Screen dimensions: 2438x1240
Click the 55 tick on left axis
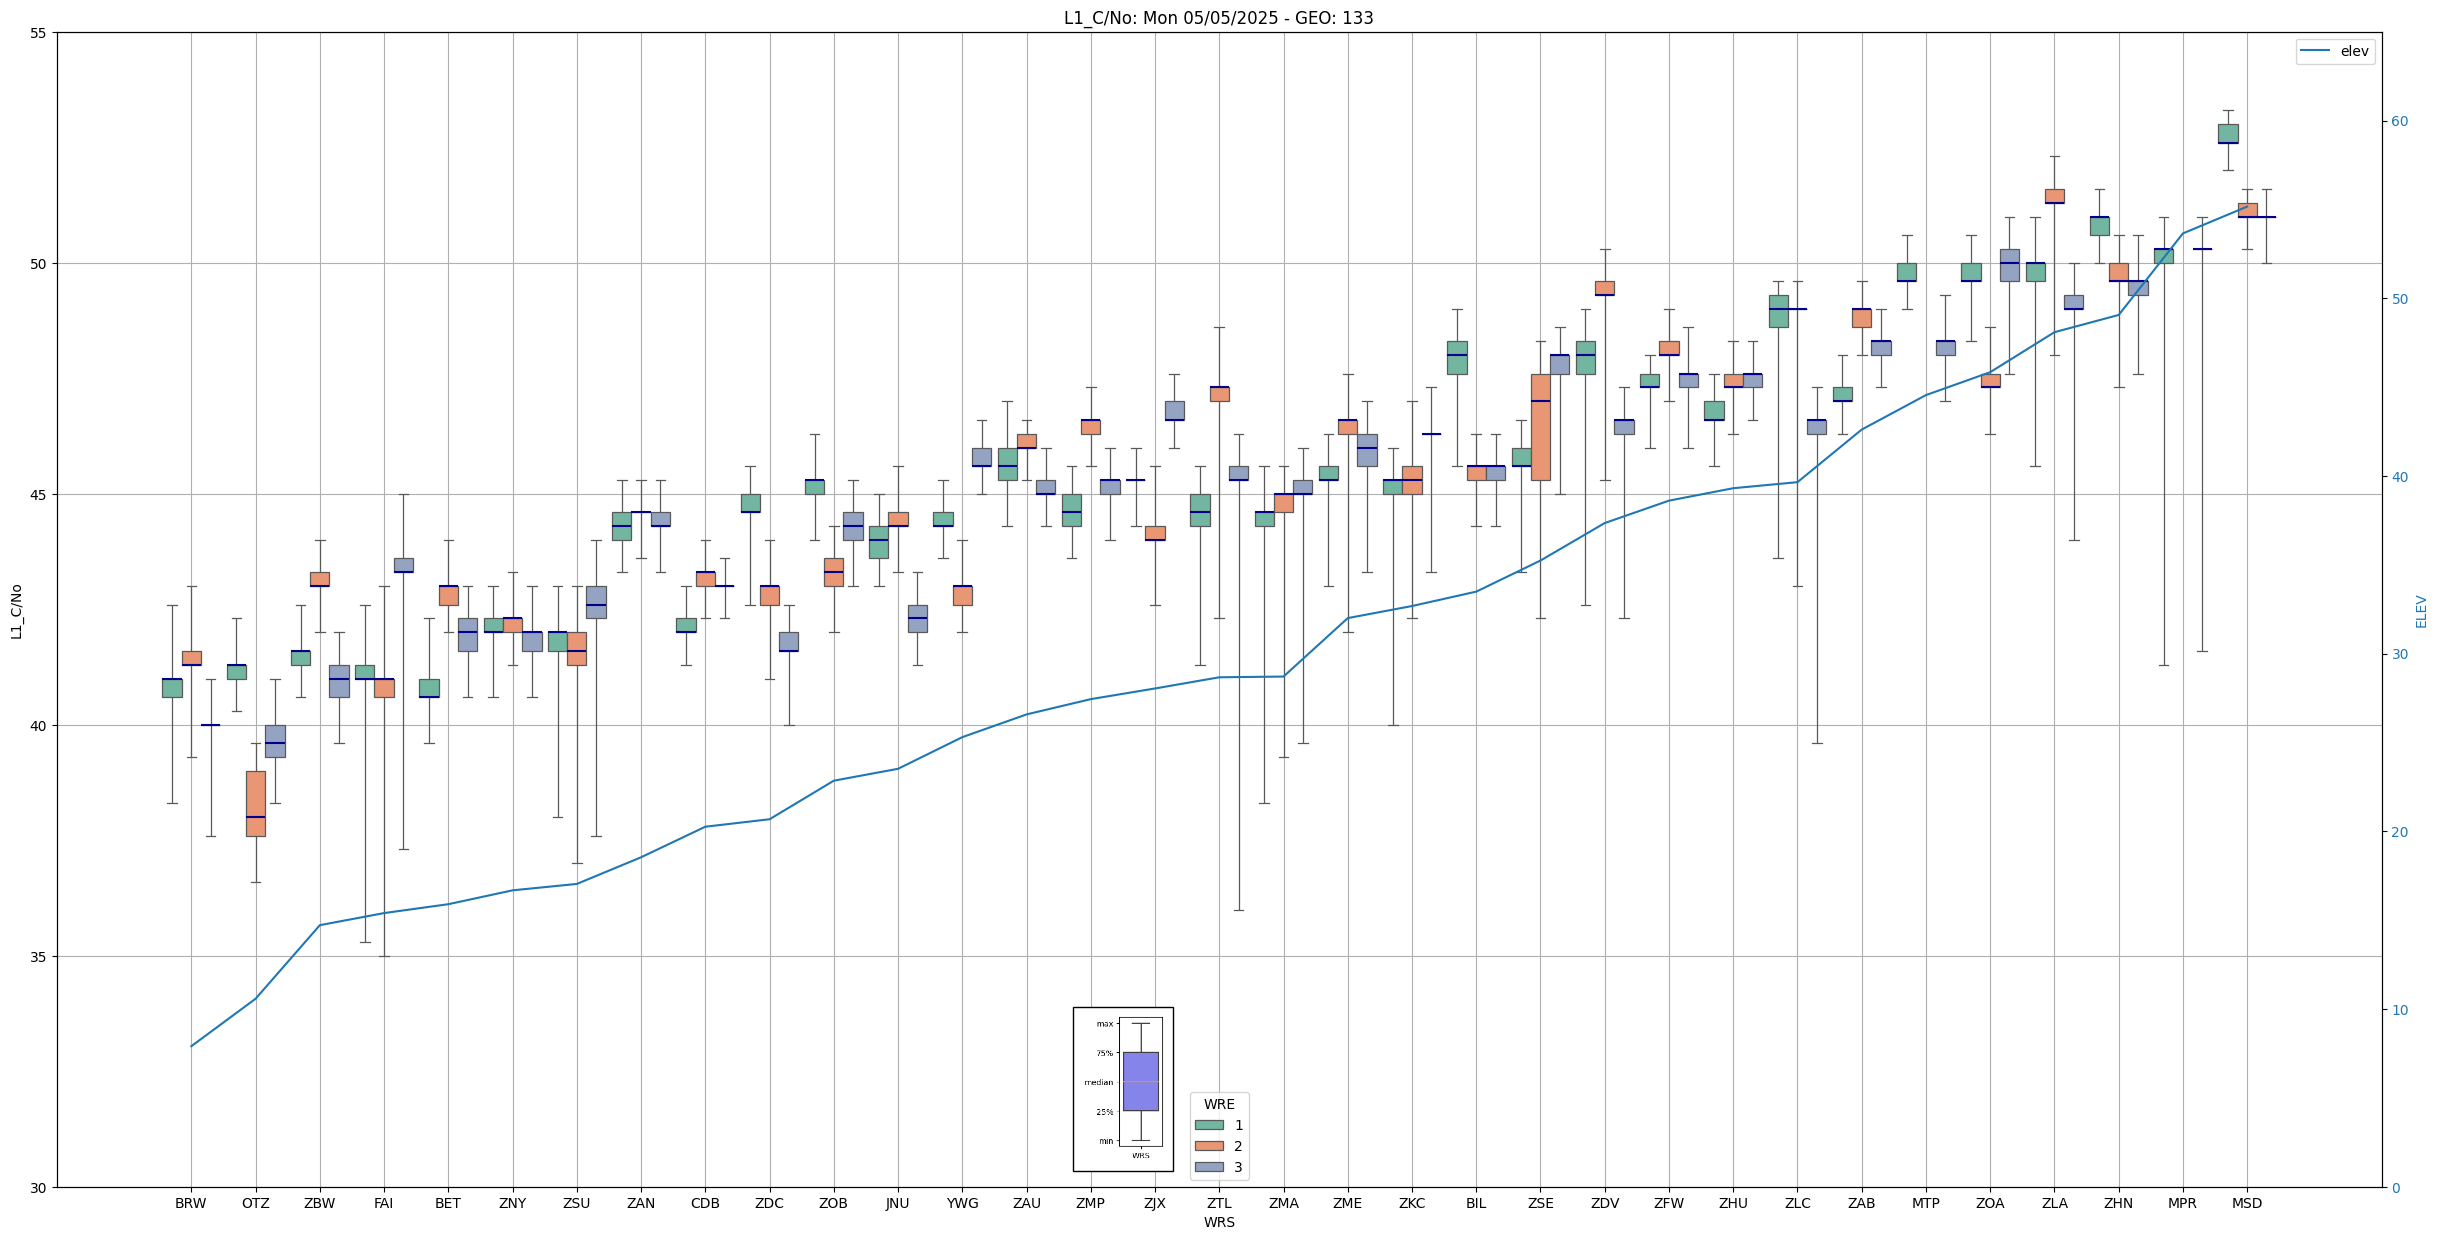[x=40, y=33]
